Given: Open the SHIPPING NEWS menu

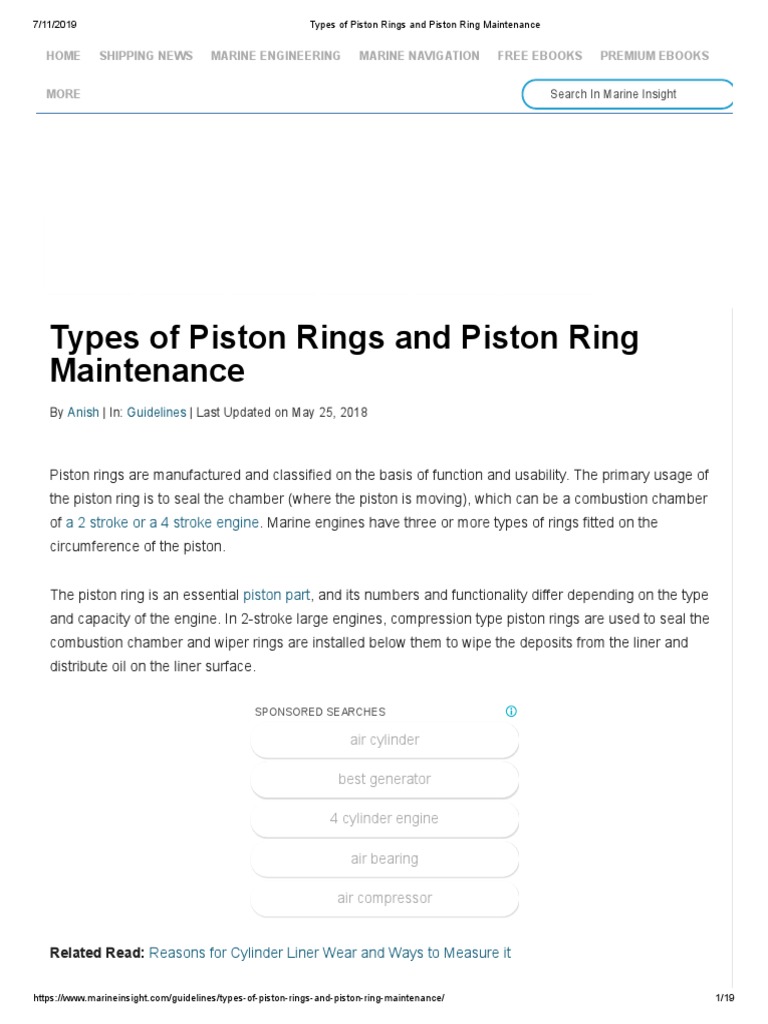Looking at the screenshot, I should [146, 56].
